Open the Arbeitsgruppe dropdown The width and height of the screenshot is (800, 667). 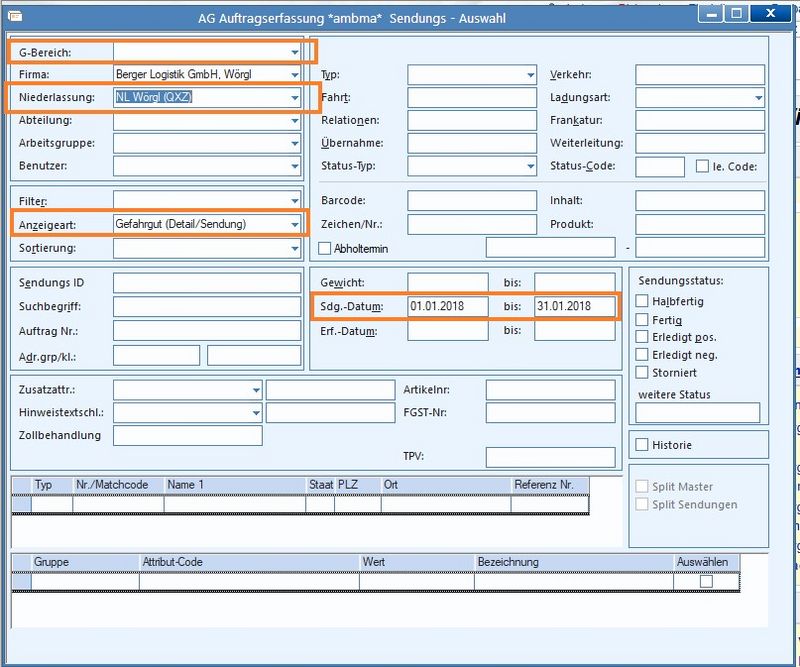tap(295, 143)
